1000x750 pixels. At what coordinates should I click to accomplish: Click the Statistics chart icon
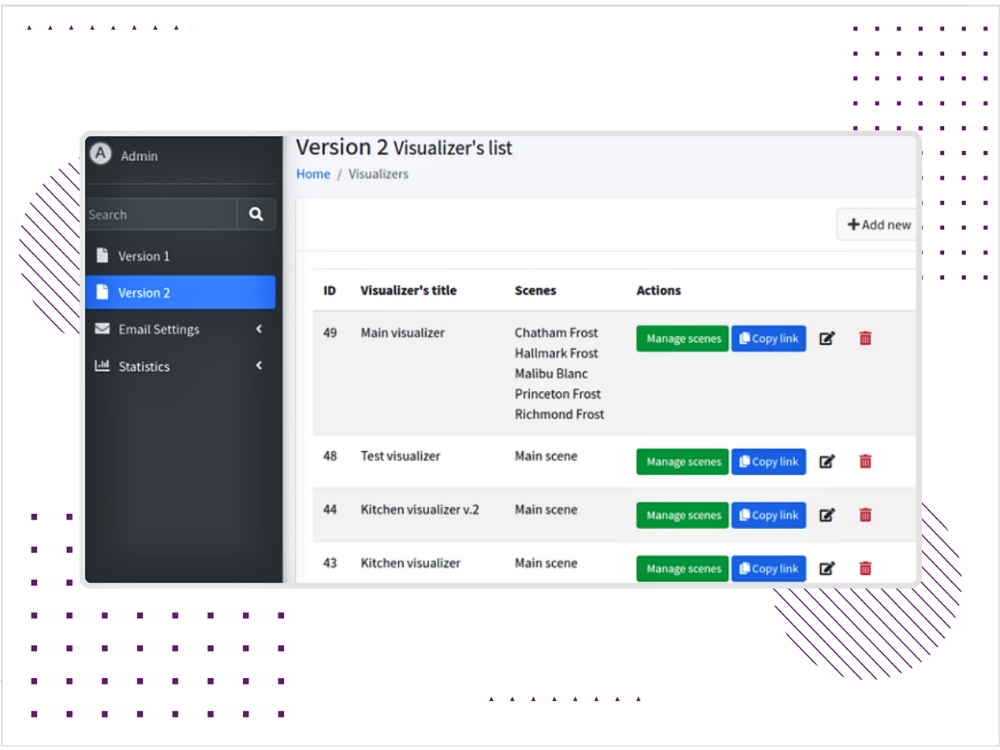[102, 365]
